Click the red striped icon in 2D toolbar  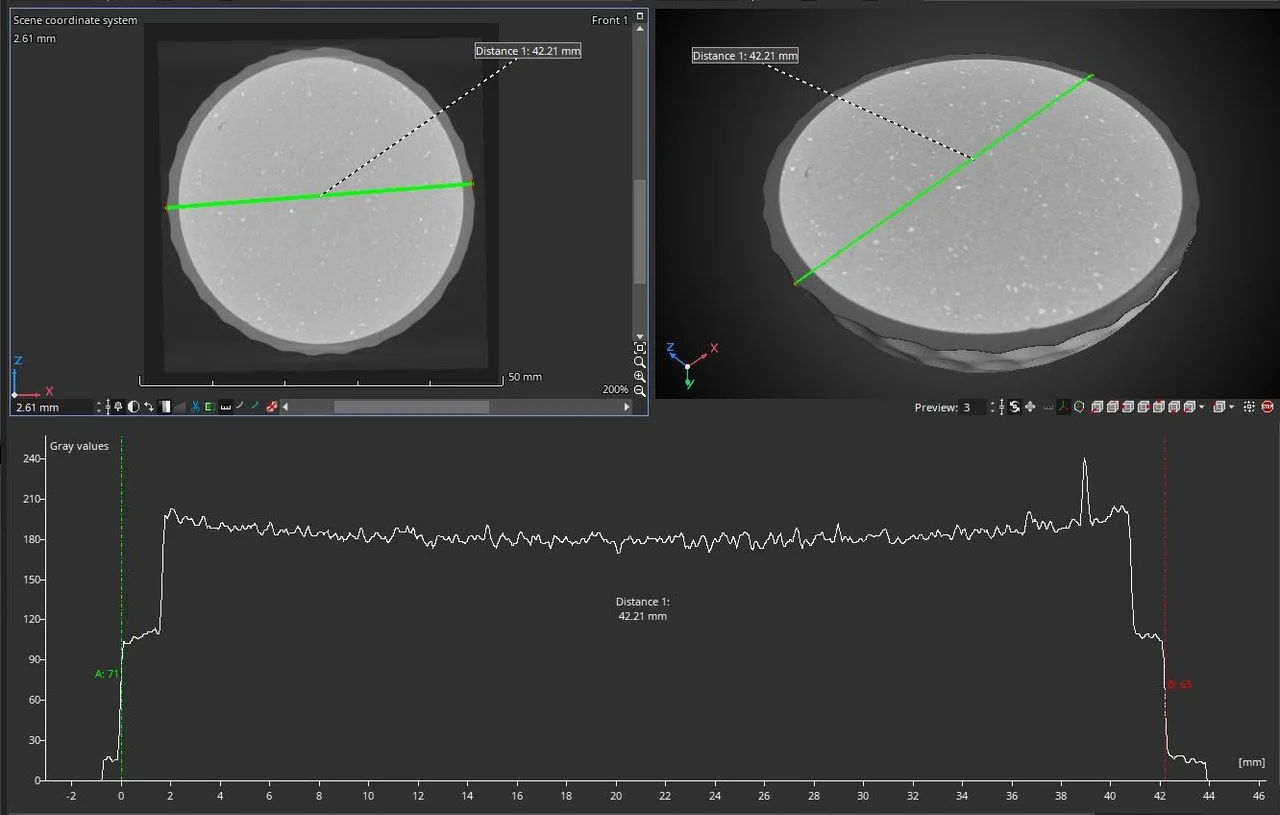click(x=271, y=407)
